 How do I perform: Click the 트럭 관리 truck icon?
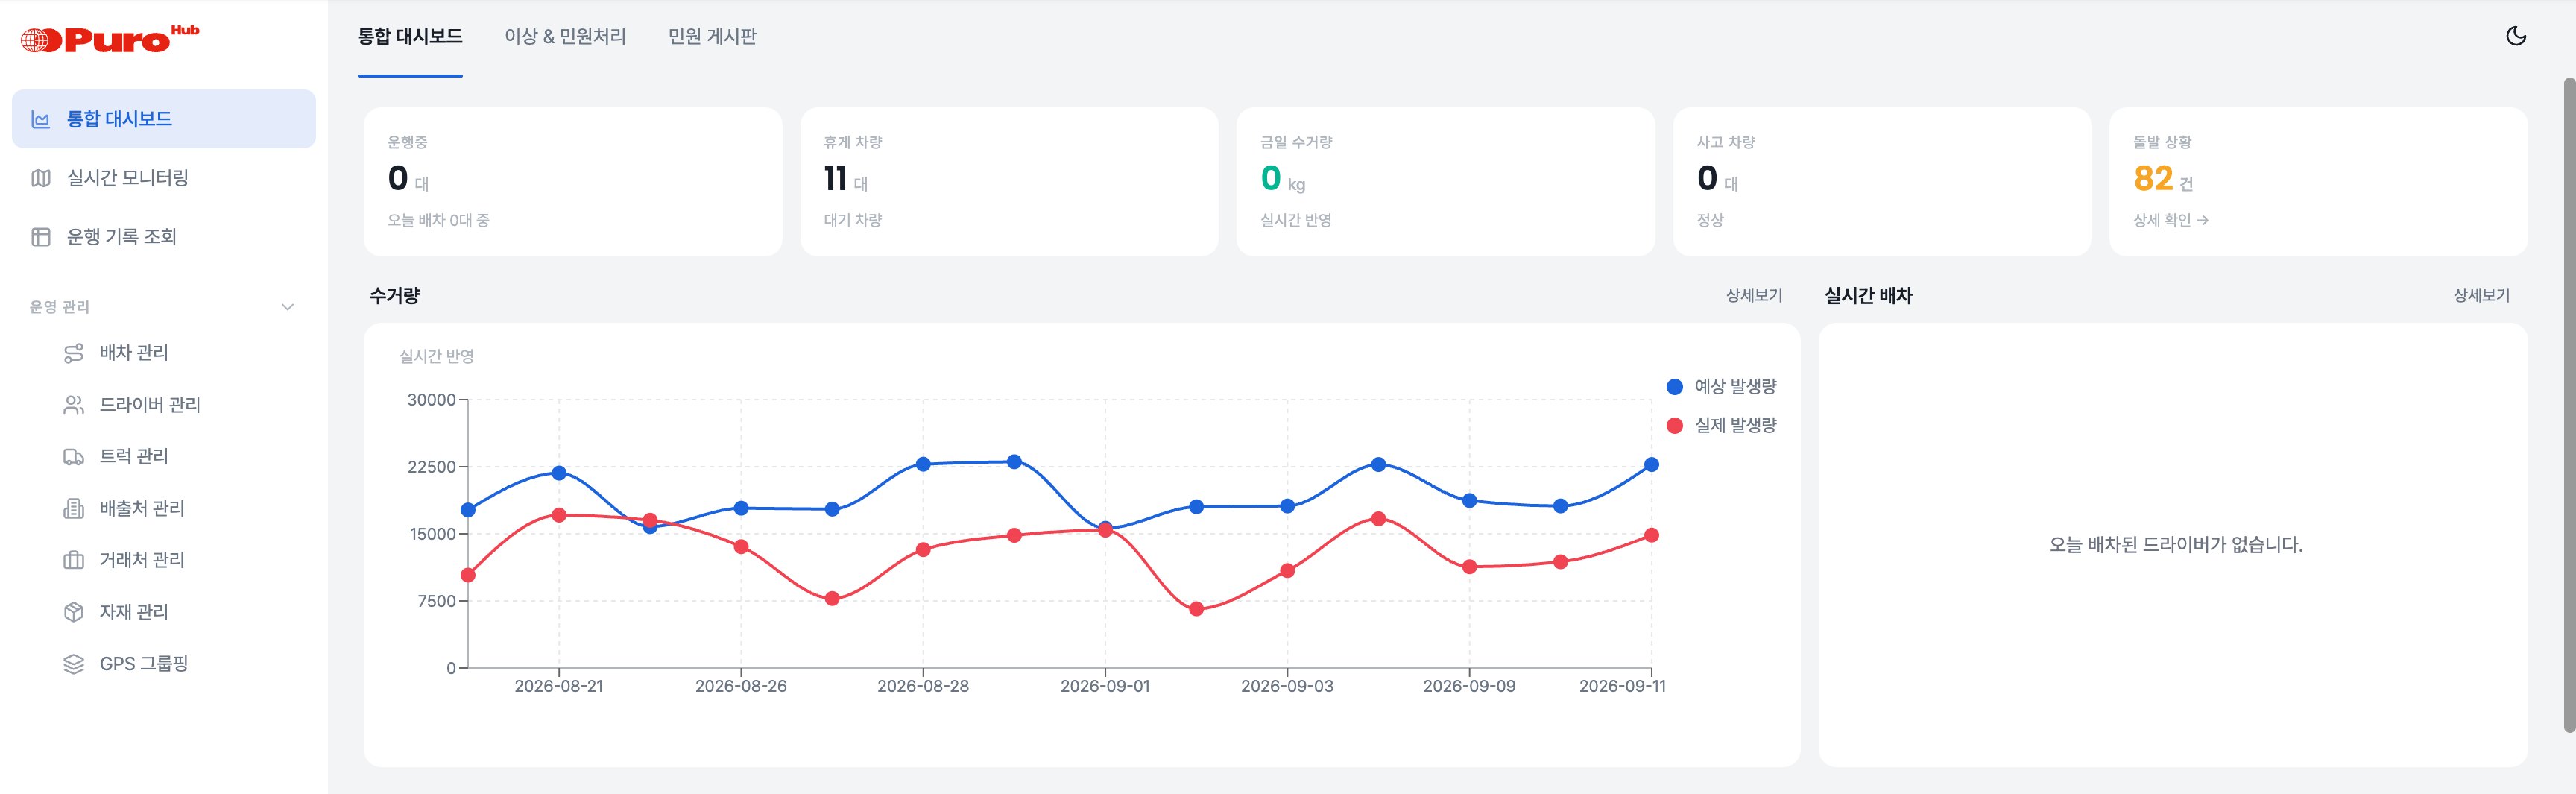74,457
